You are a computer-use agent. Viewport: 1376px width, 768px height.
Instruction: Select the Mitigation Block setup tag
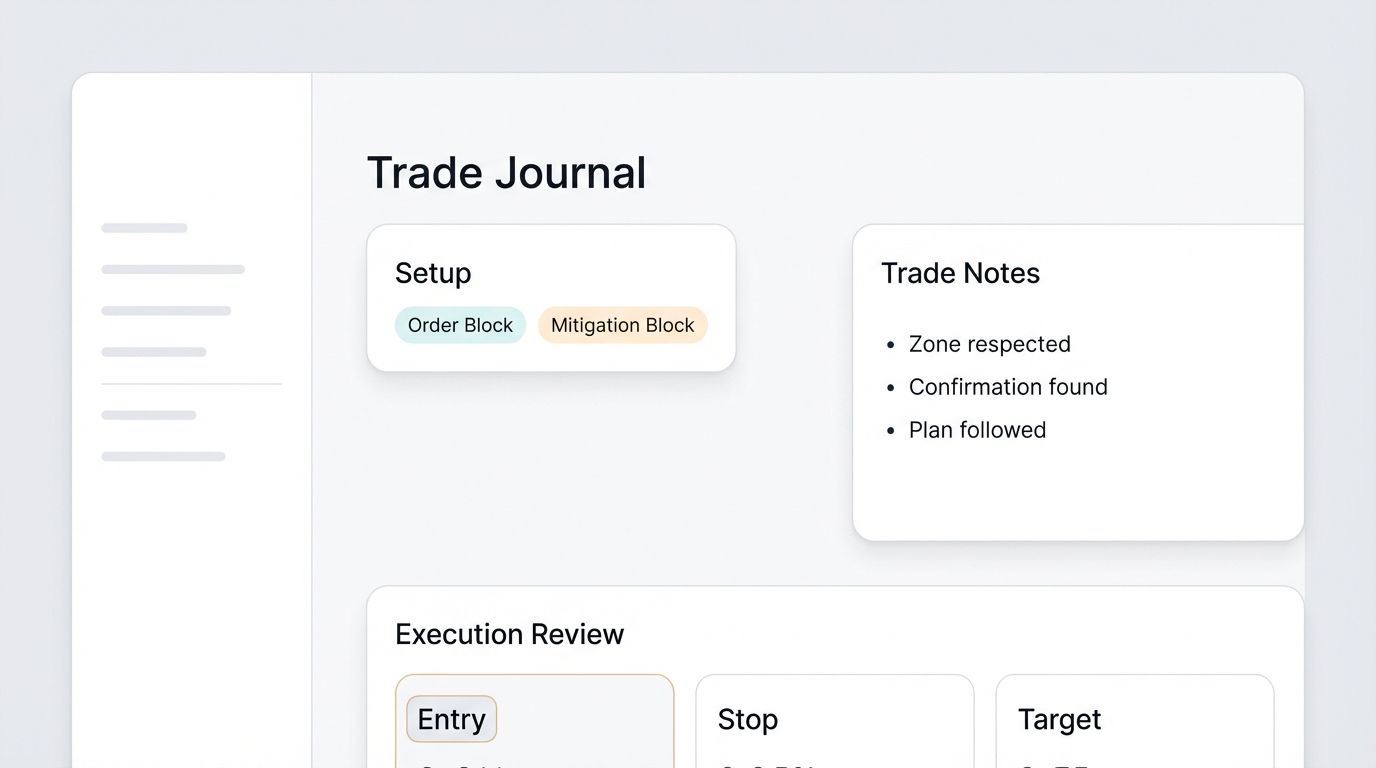[x=622, y=325]
